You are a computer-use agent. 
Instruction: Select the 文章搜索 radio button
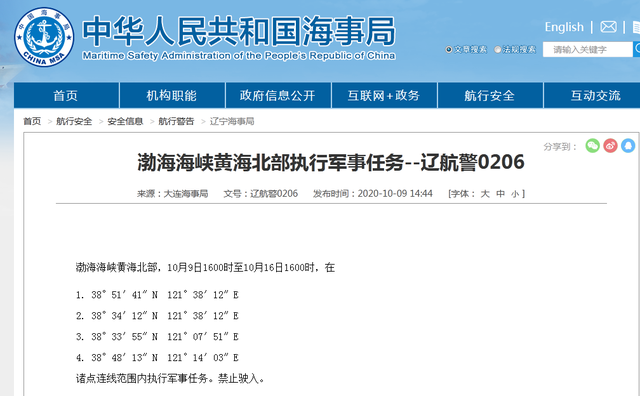[x=449, y=49]
